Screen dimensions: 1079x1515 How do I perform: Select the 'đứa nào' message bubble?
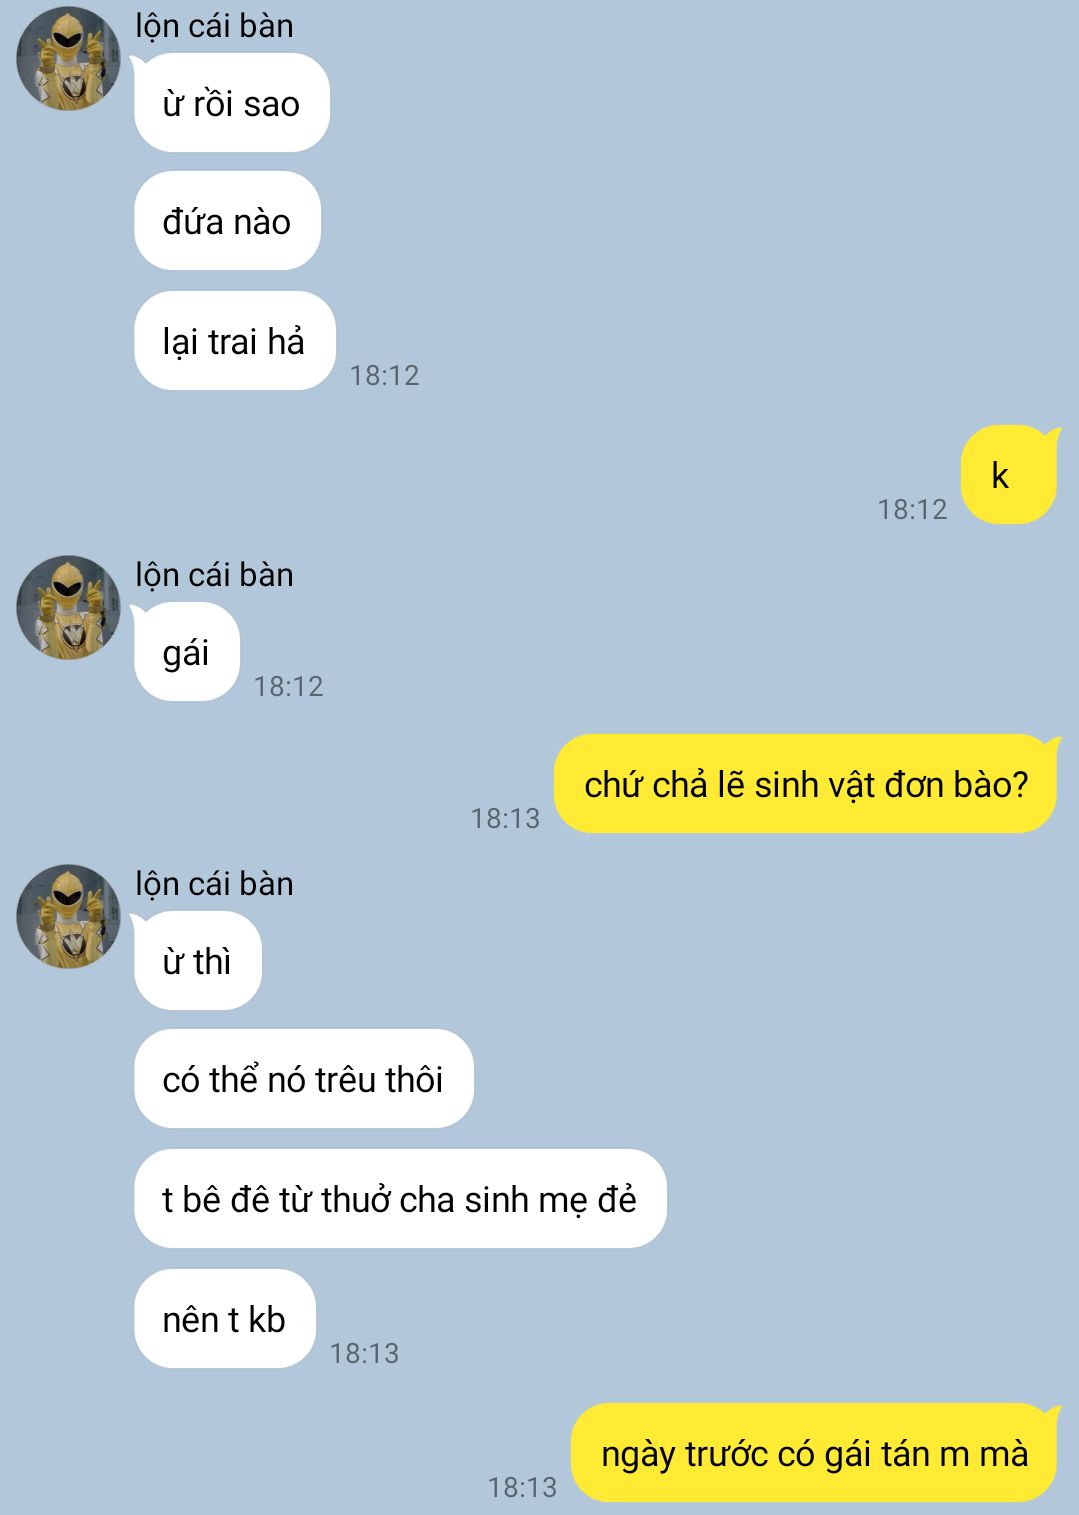pyautogui.click(x=227, y=221)
